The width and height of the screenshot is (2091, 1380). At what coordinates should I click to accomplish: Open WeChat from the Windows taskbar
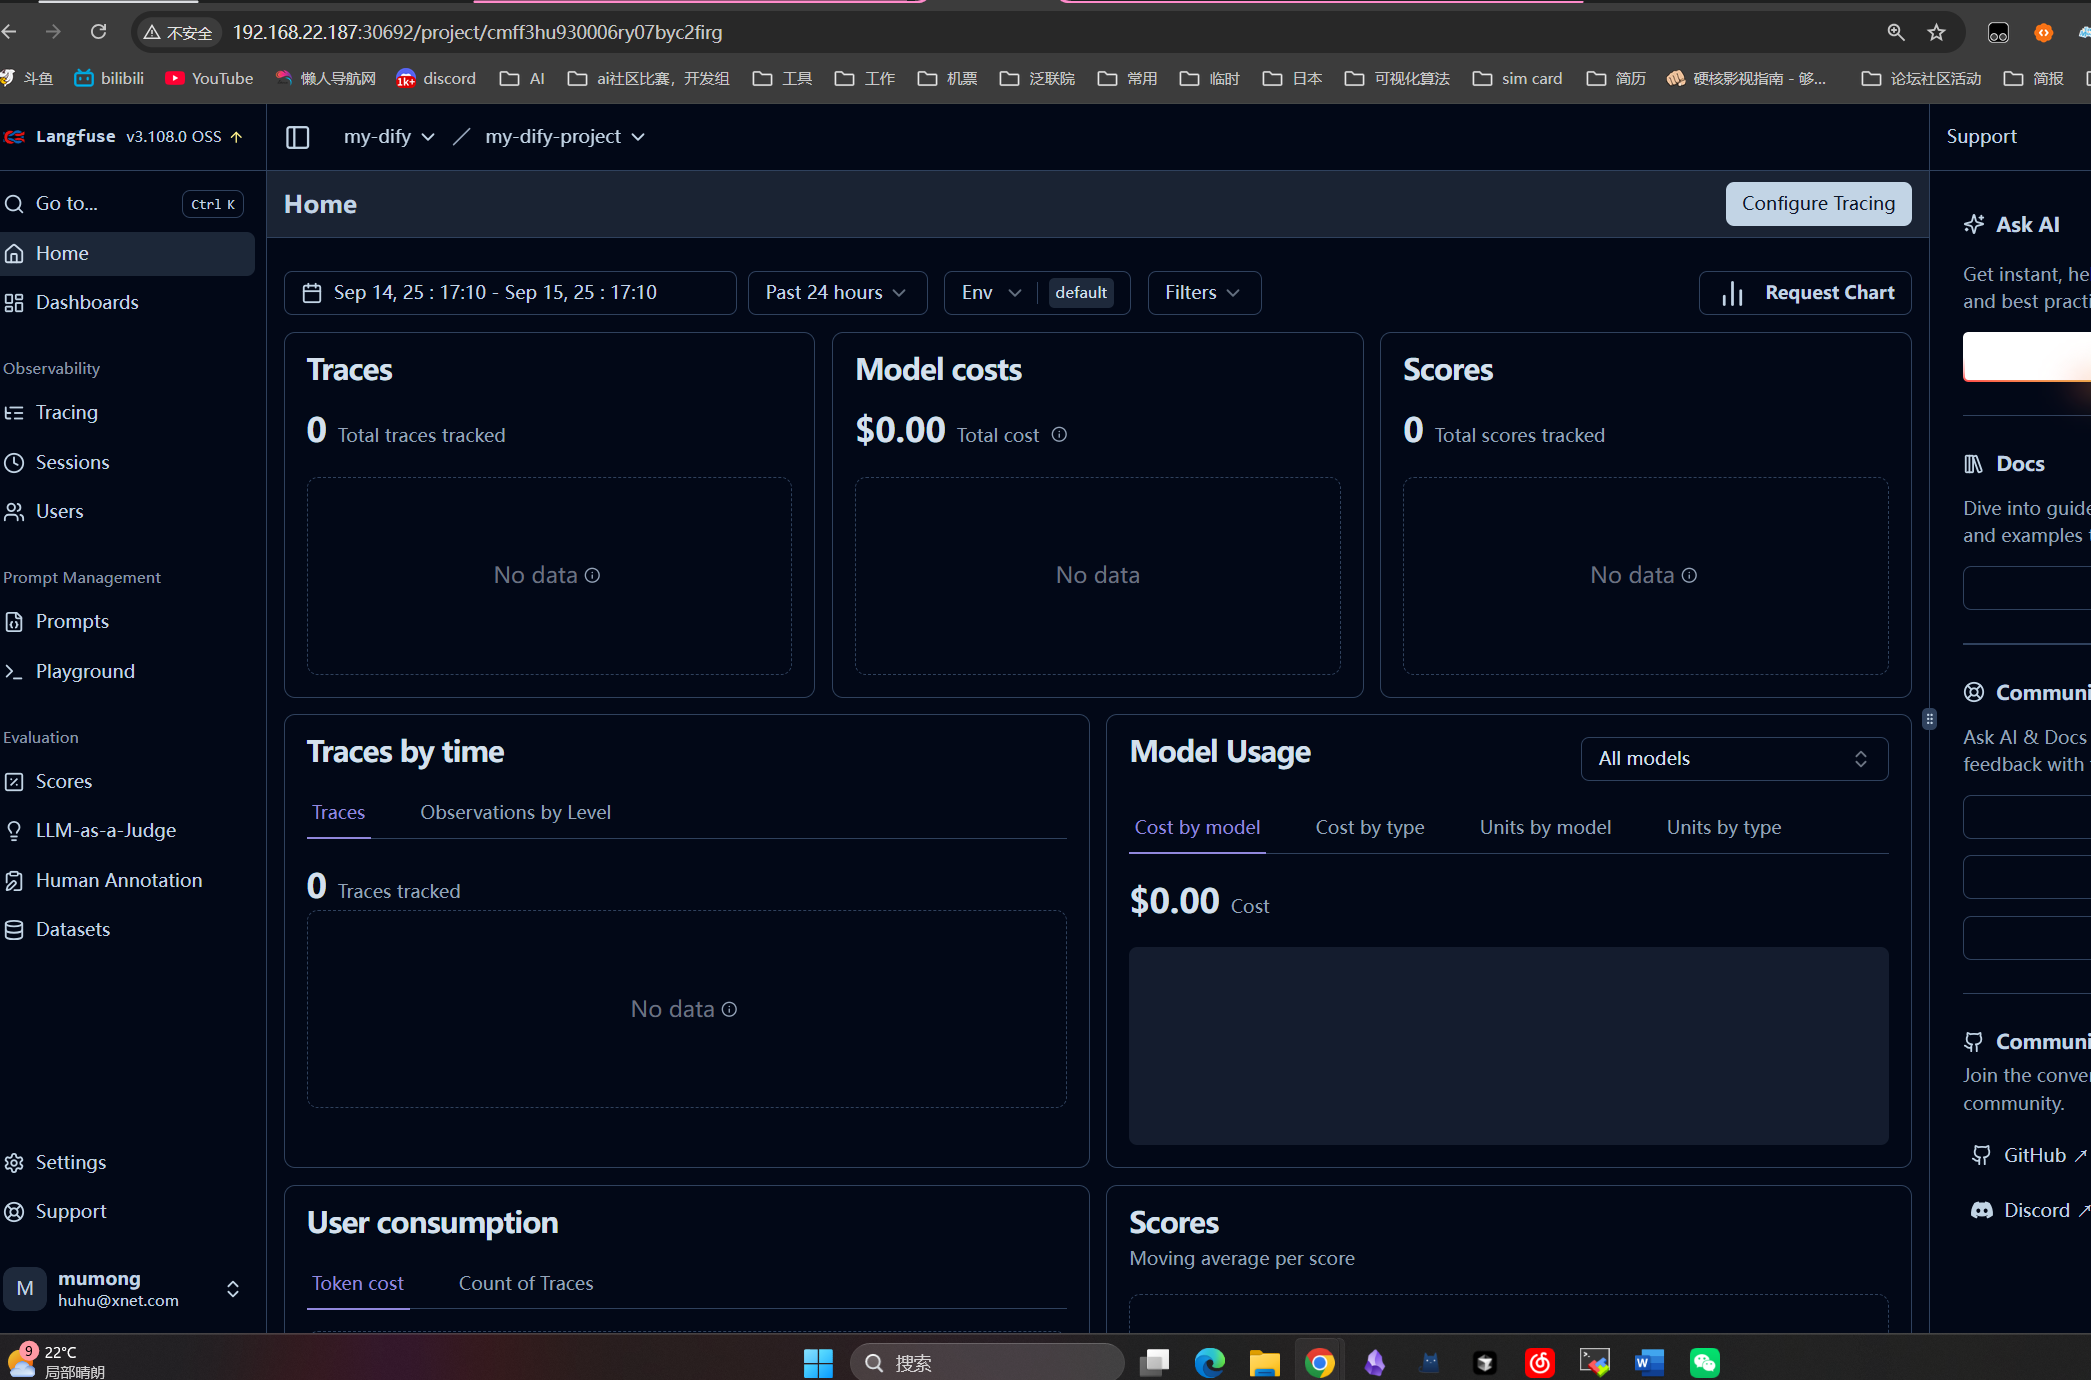(x=1704, y=1362)
